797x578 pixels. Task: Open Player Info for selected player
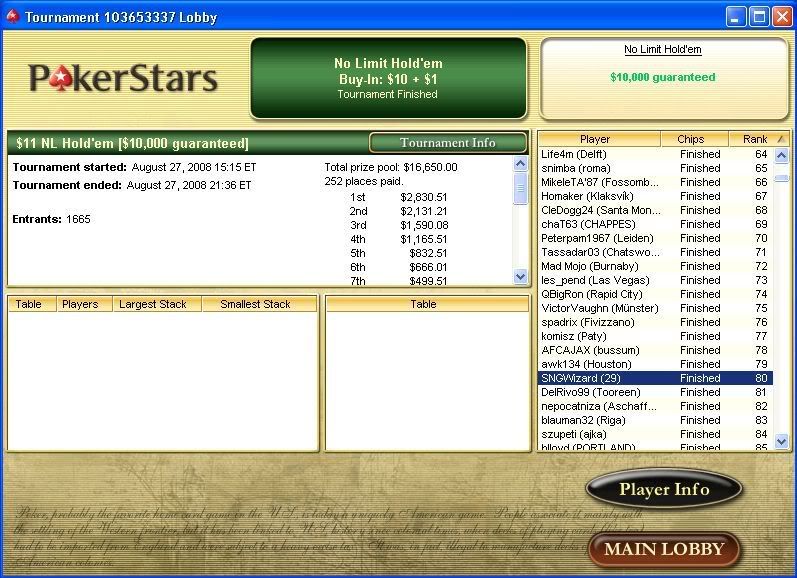[664, 489]
